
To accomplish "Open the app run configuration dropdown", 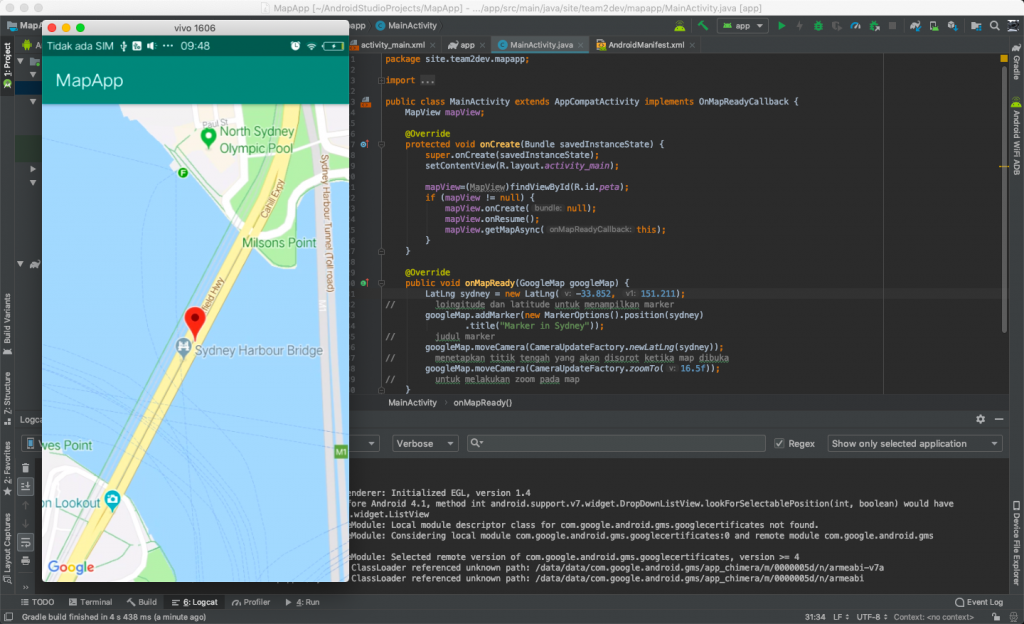I will pos(743,26).
